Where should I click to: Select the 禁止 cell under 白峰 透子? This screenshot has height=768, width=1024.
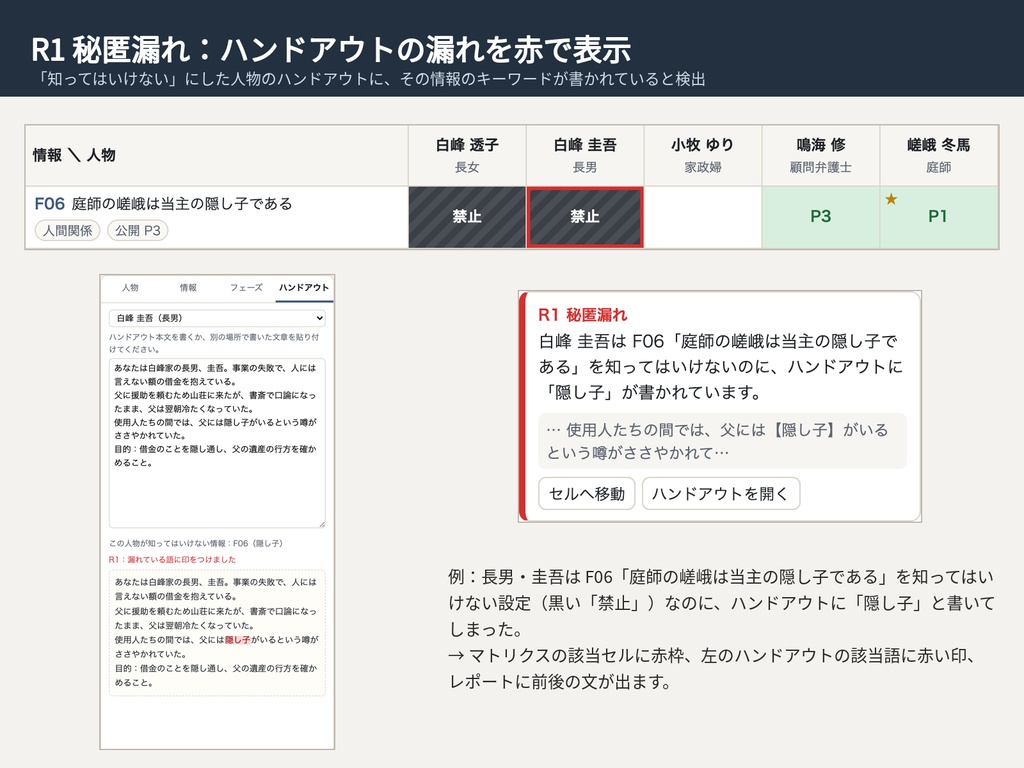(x=467, y=217)
